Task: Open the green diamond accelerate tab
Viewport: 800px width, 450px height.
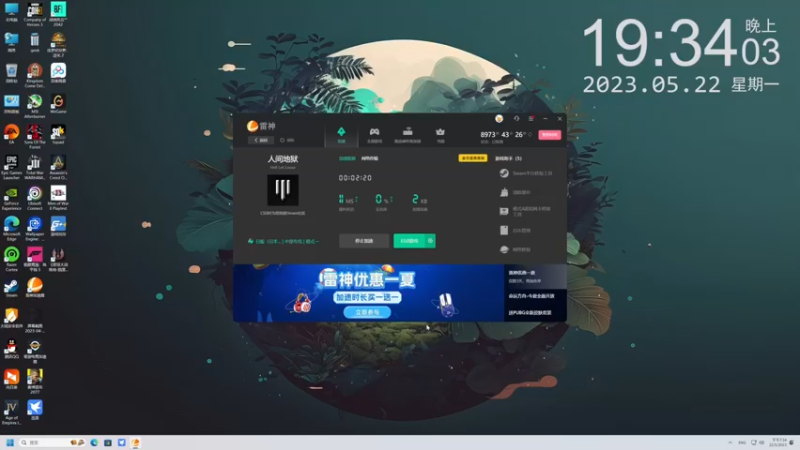Action: point(341,135)
